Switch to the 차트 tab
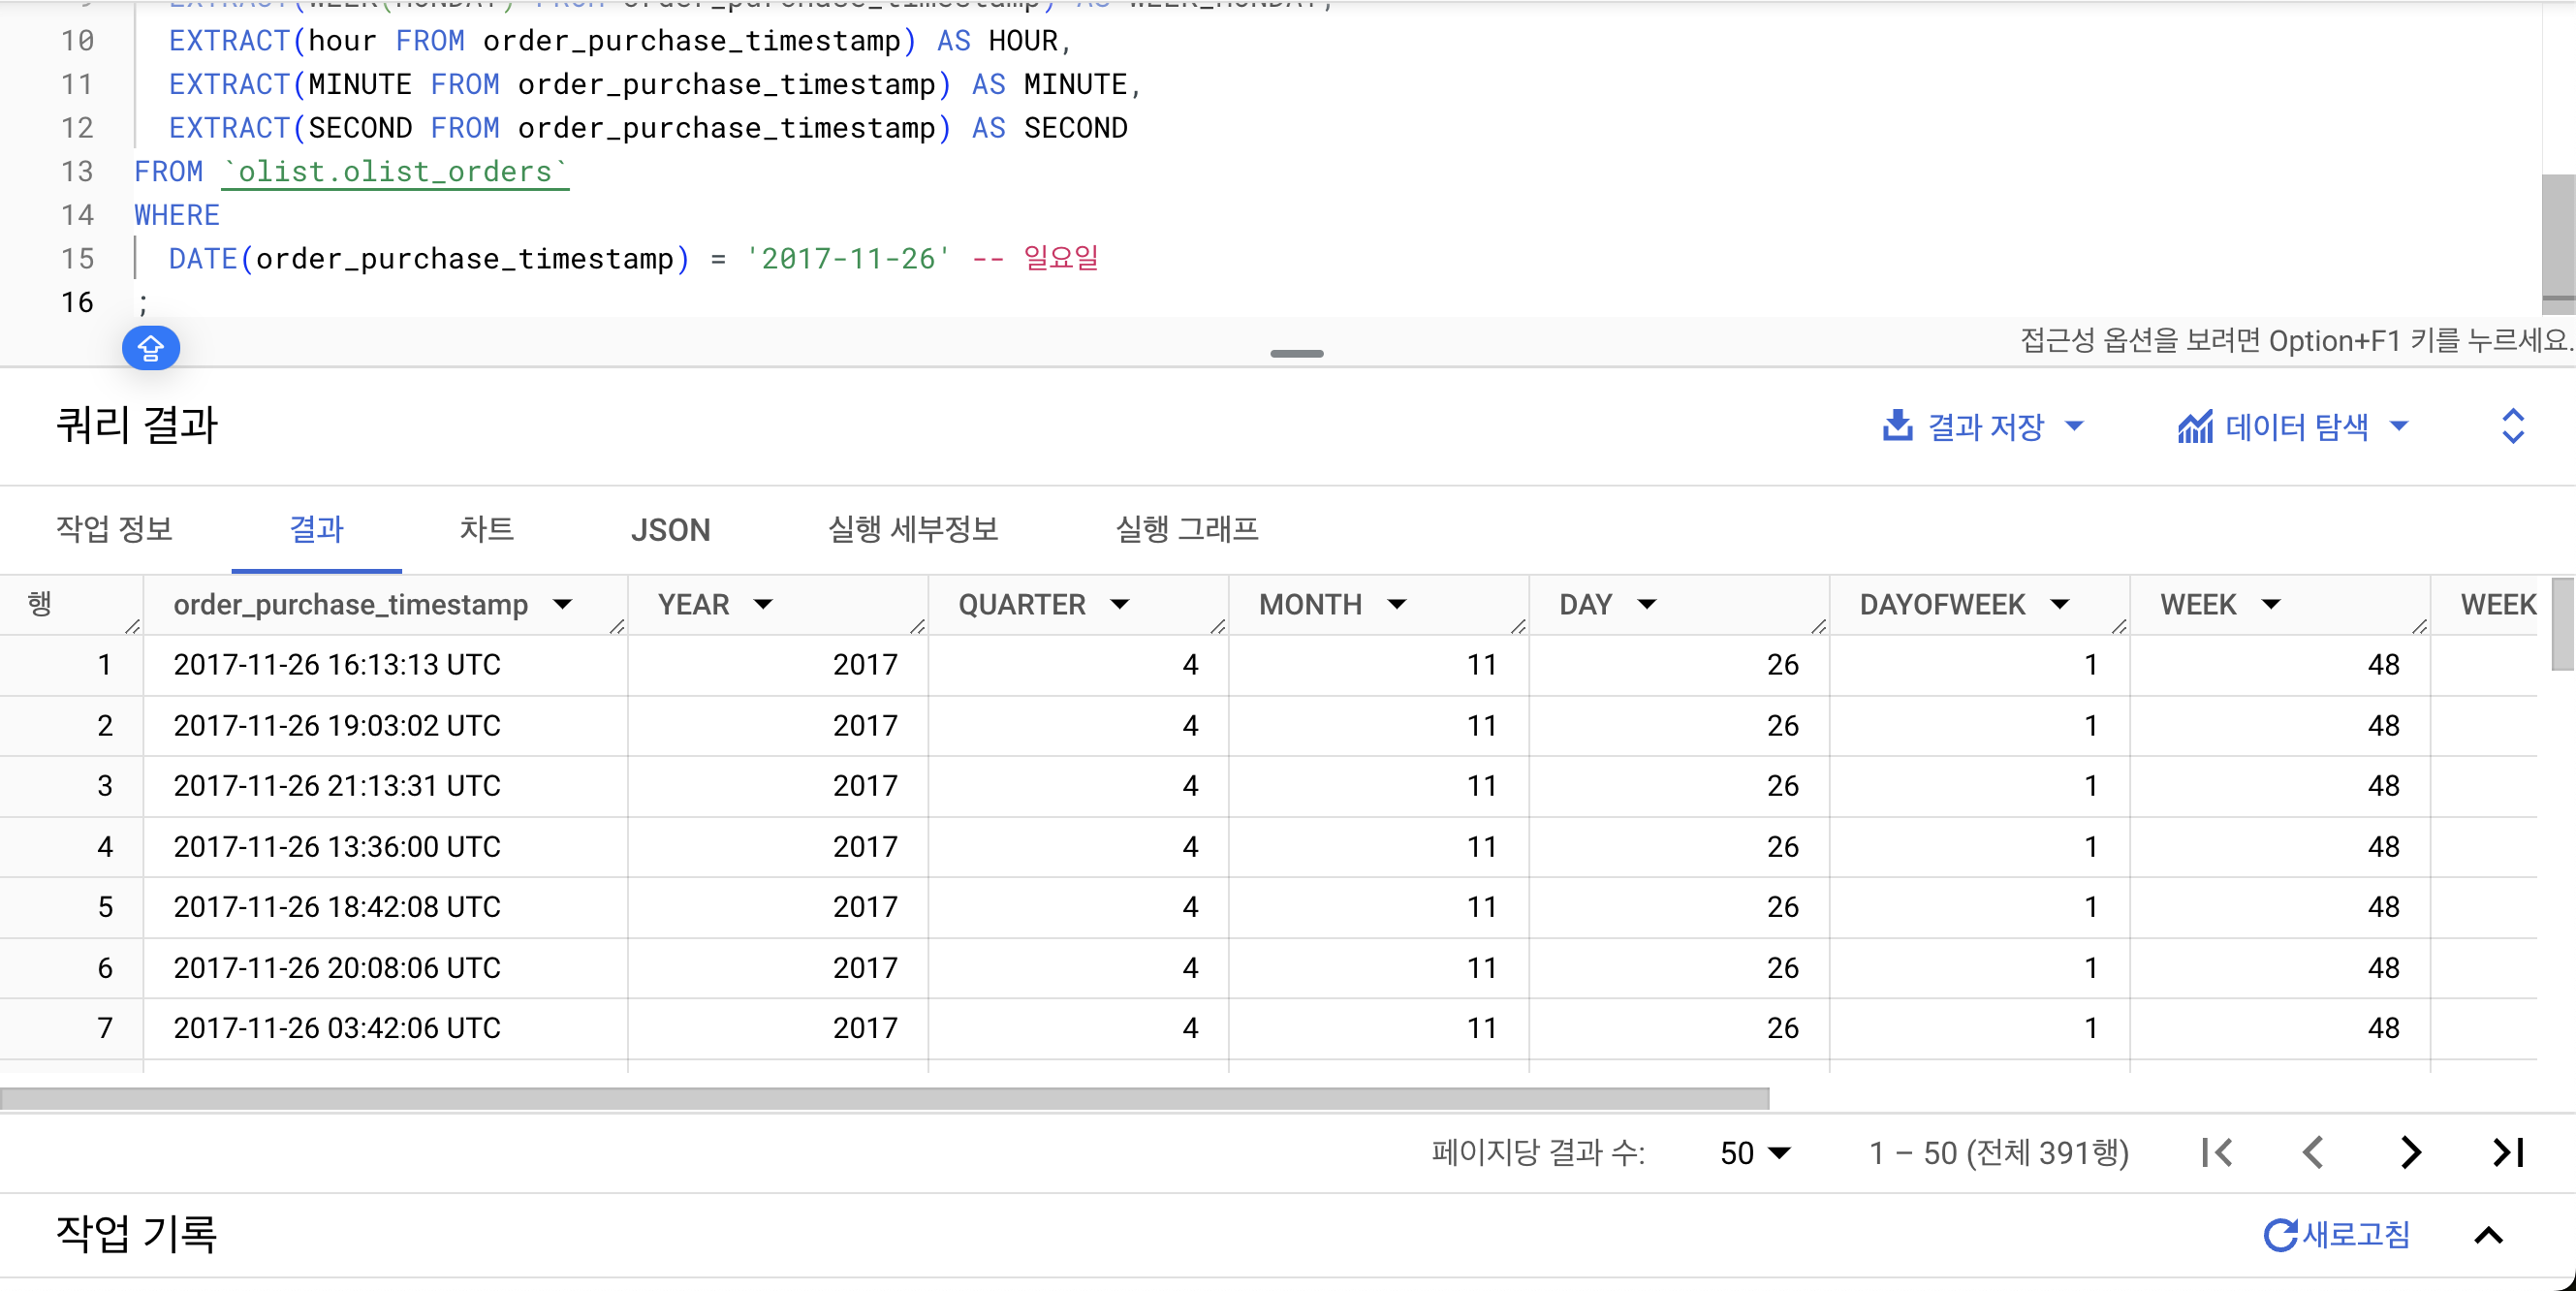 pos(486,529)
